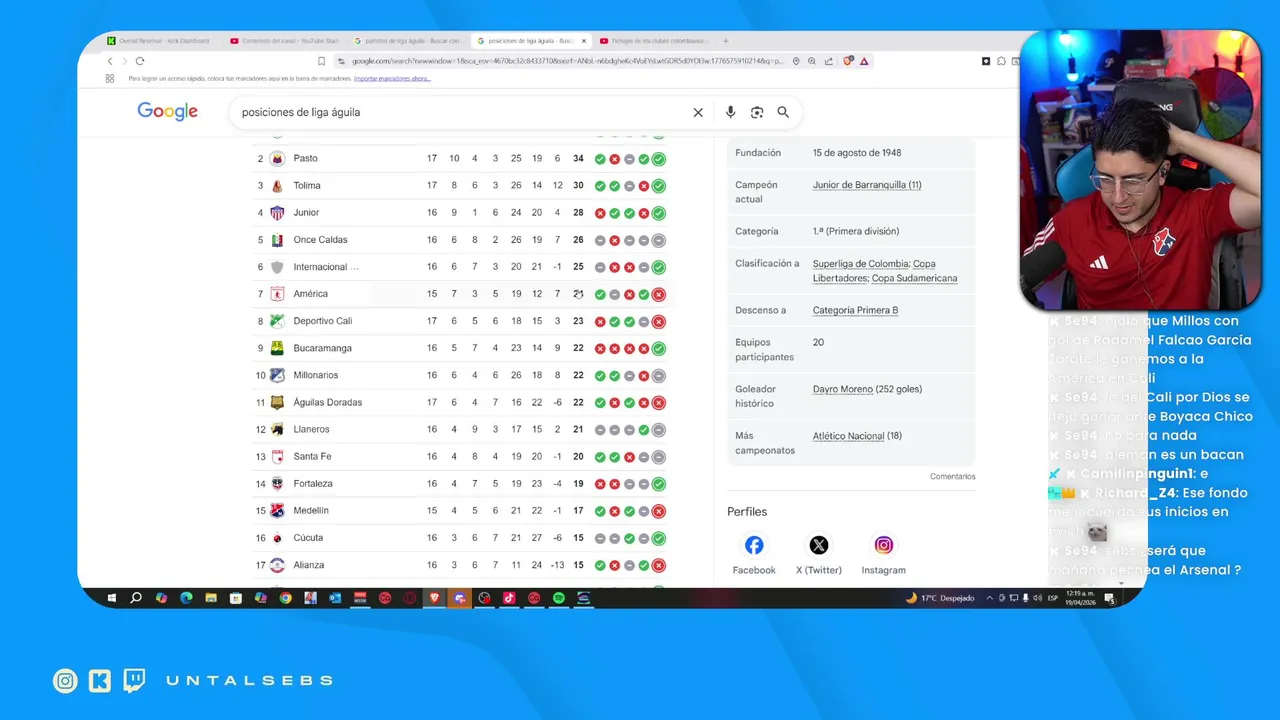Screen dimensions: 1280x720
Task: Launch Microsoft Edge from the taskbar
Action: click(x=186, y=598)
